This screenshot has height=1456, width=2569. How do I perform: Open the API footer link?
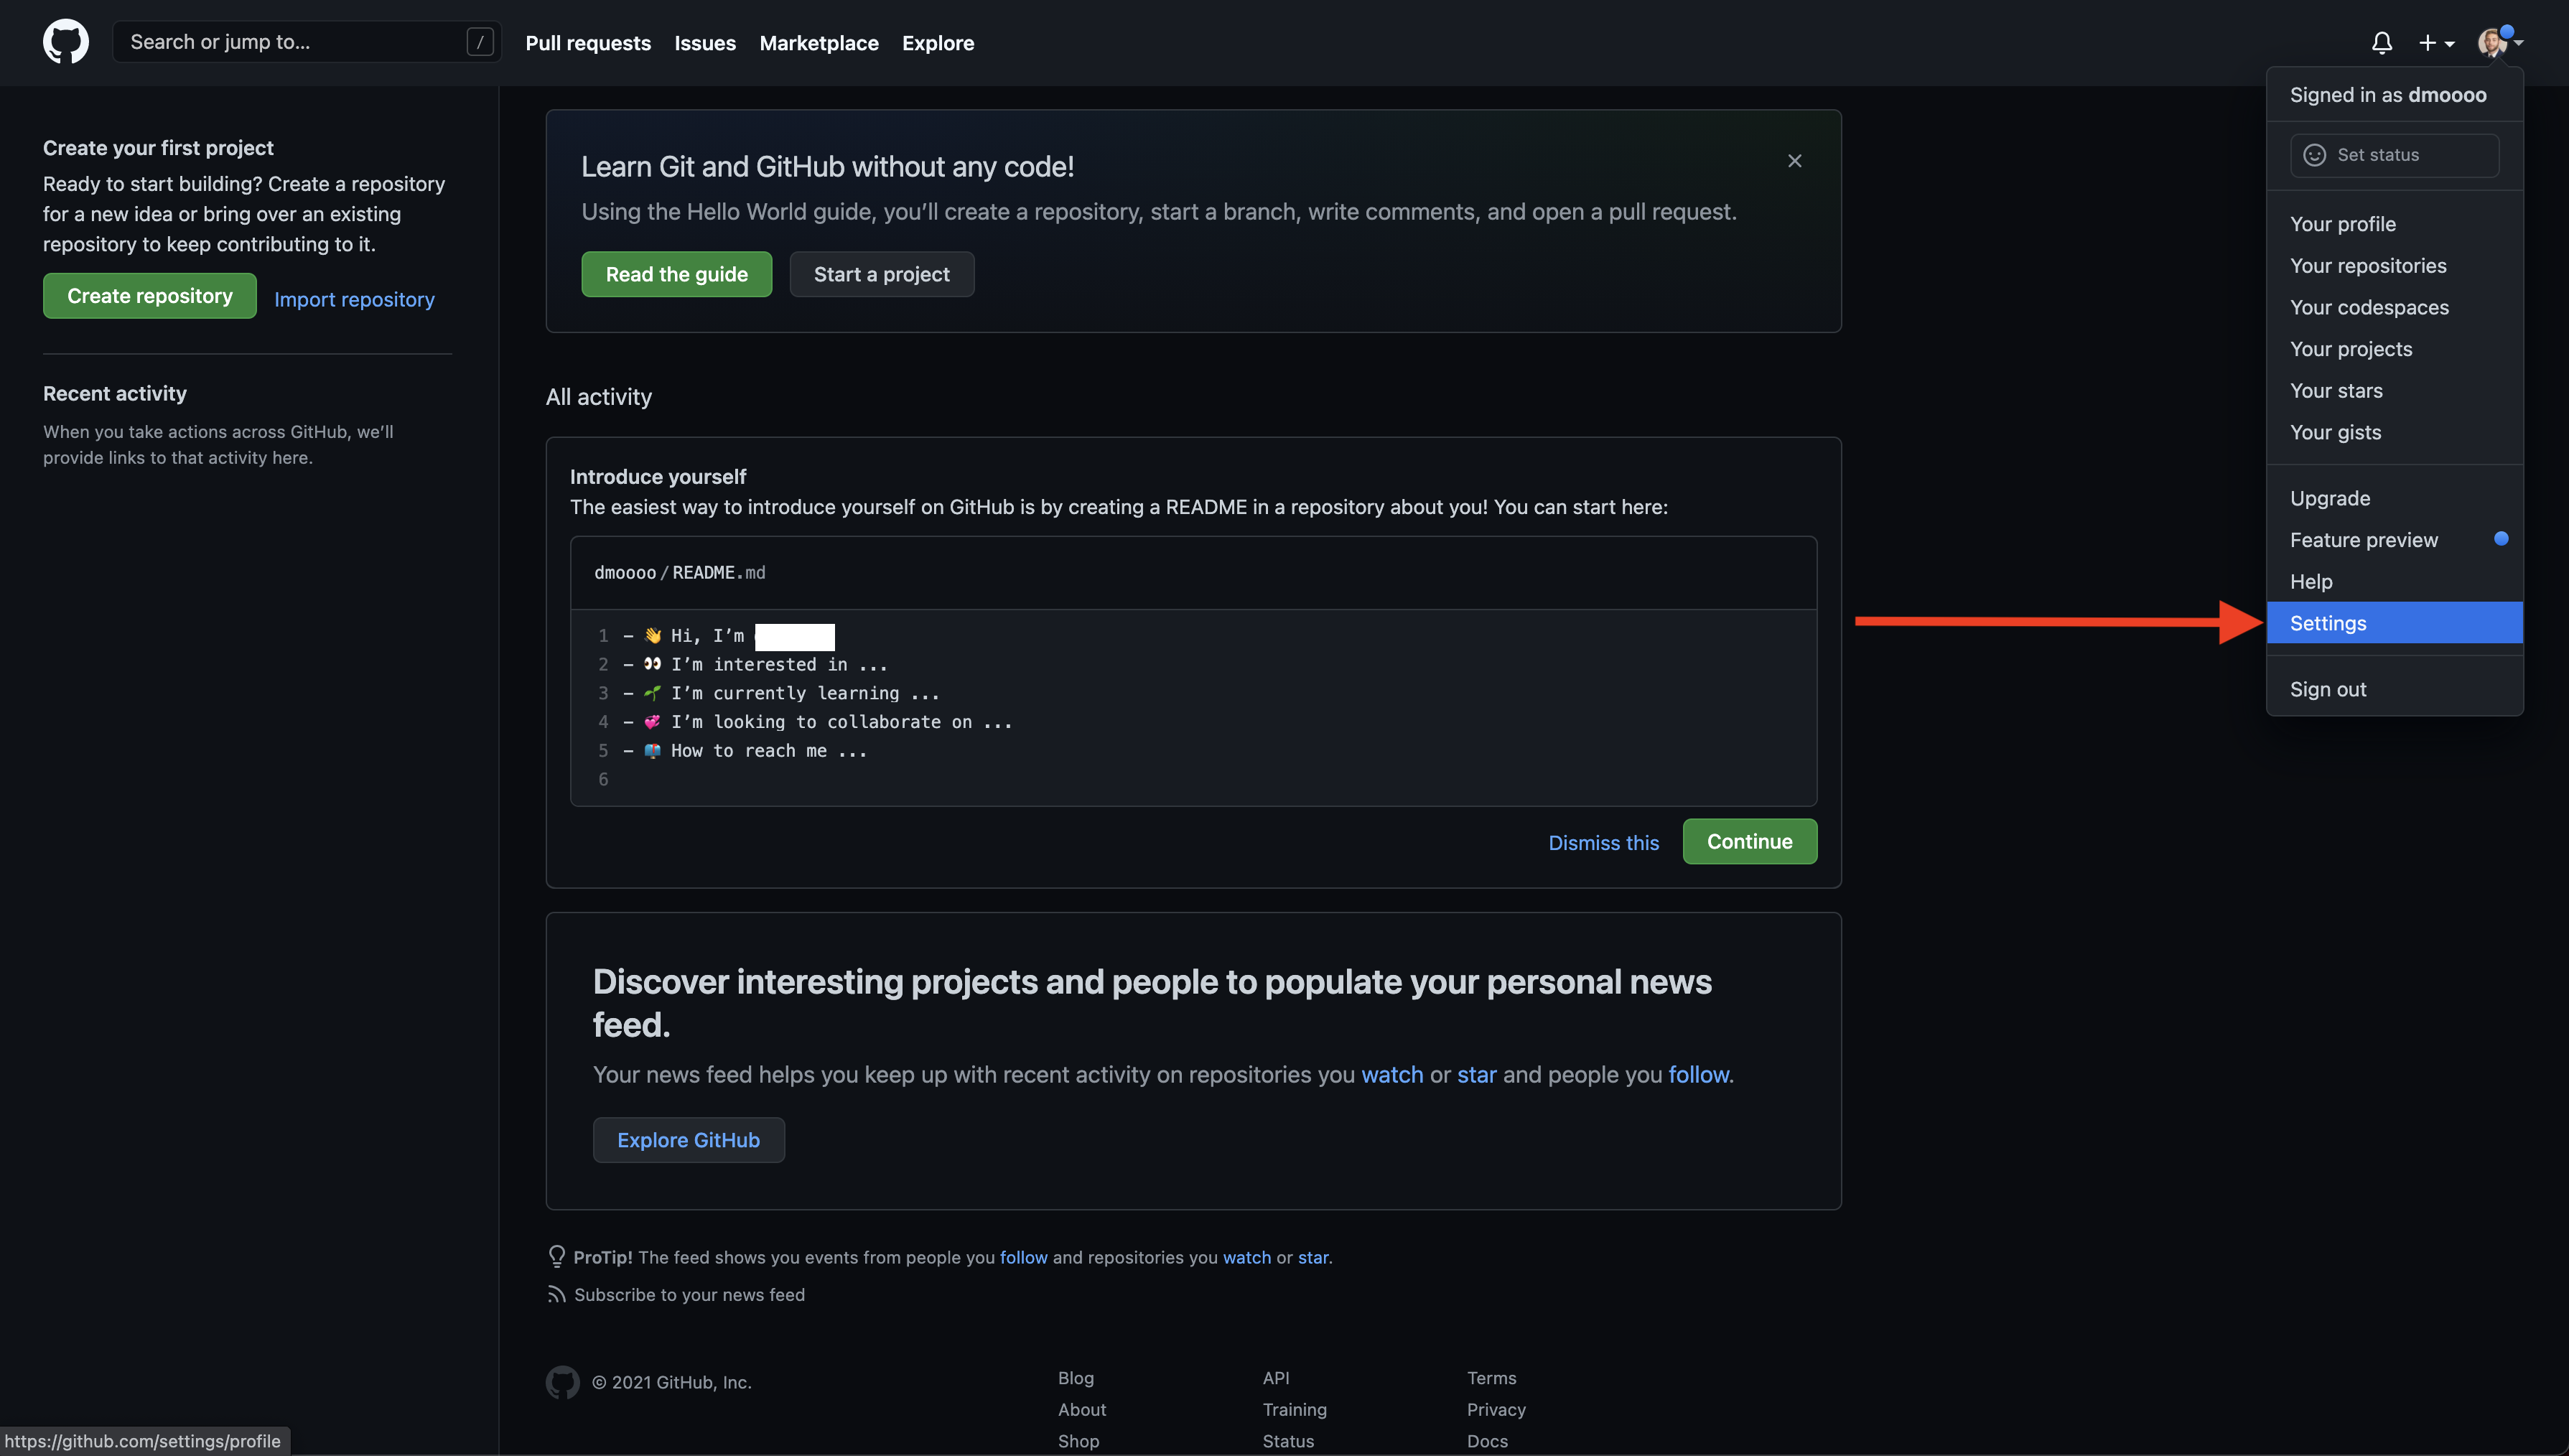click(x=1276, y=1378)
